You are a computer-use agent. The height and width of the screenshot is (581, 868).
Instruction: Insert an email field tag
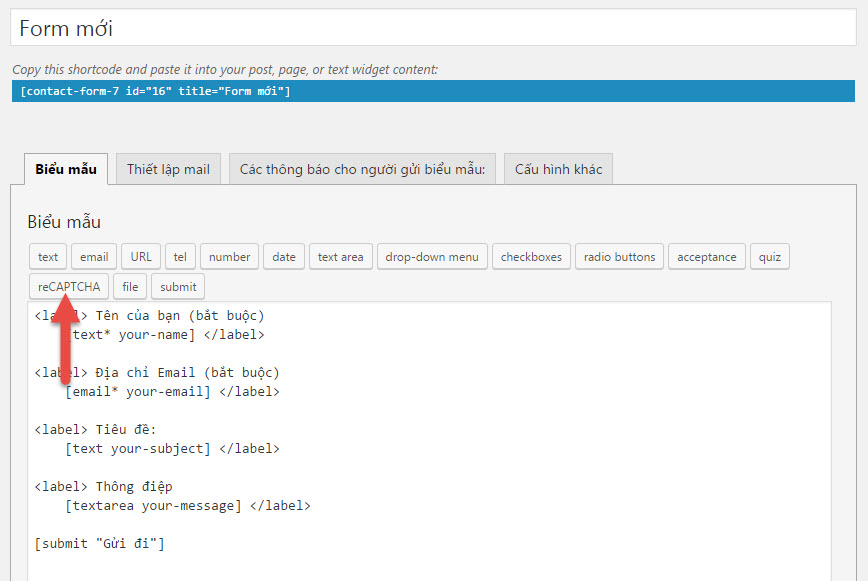94,257
